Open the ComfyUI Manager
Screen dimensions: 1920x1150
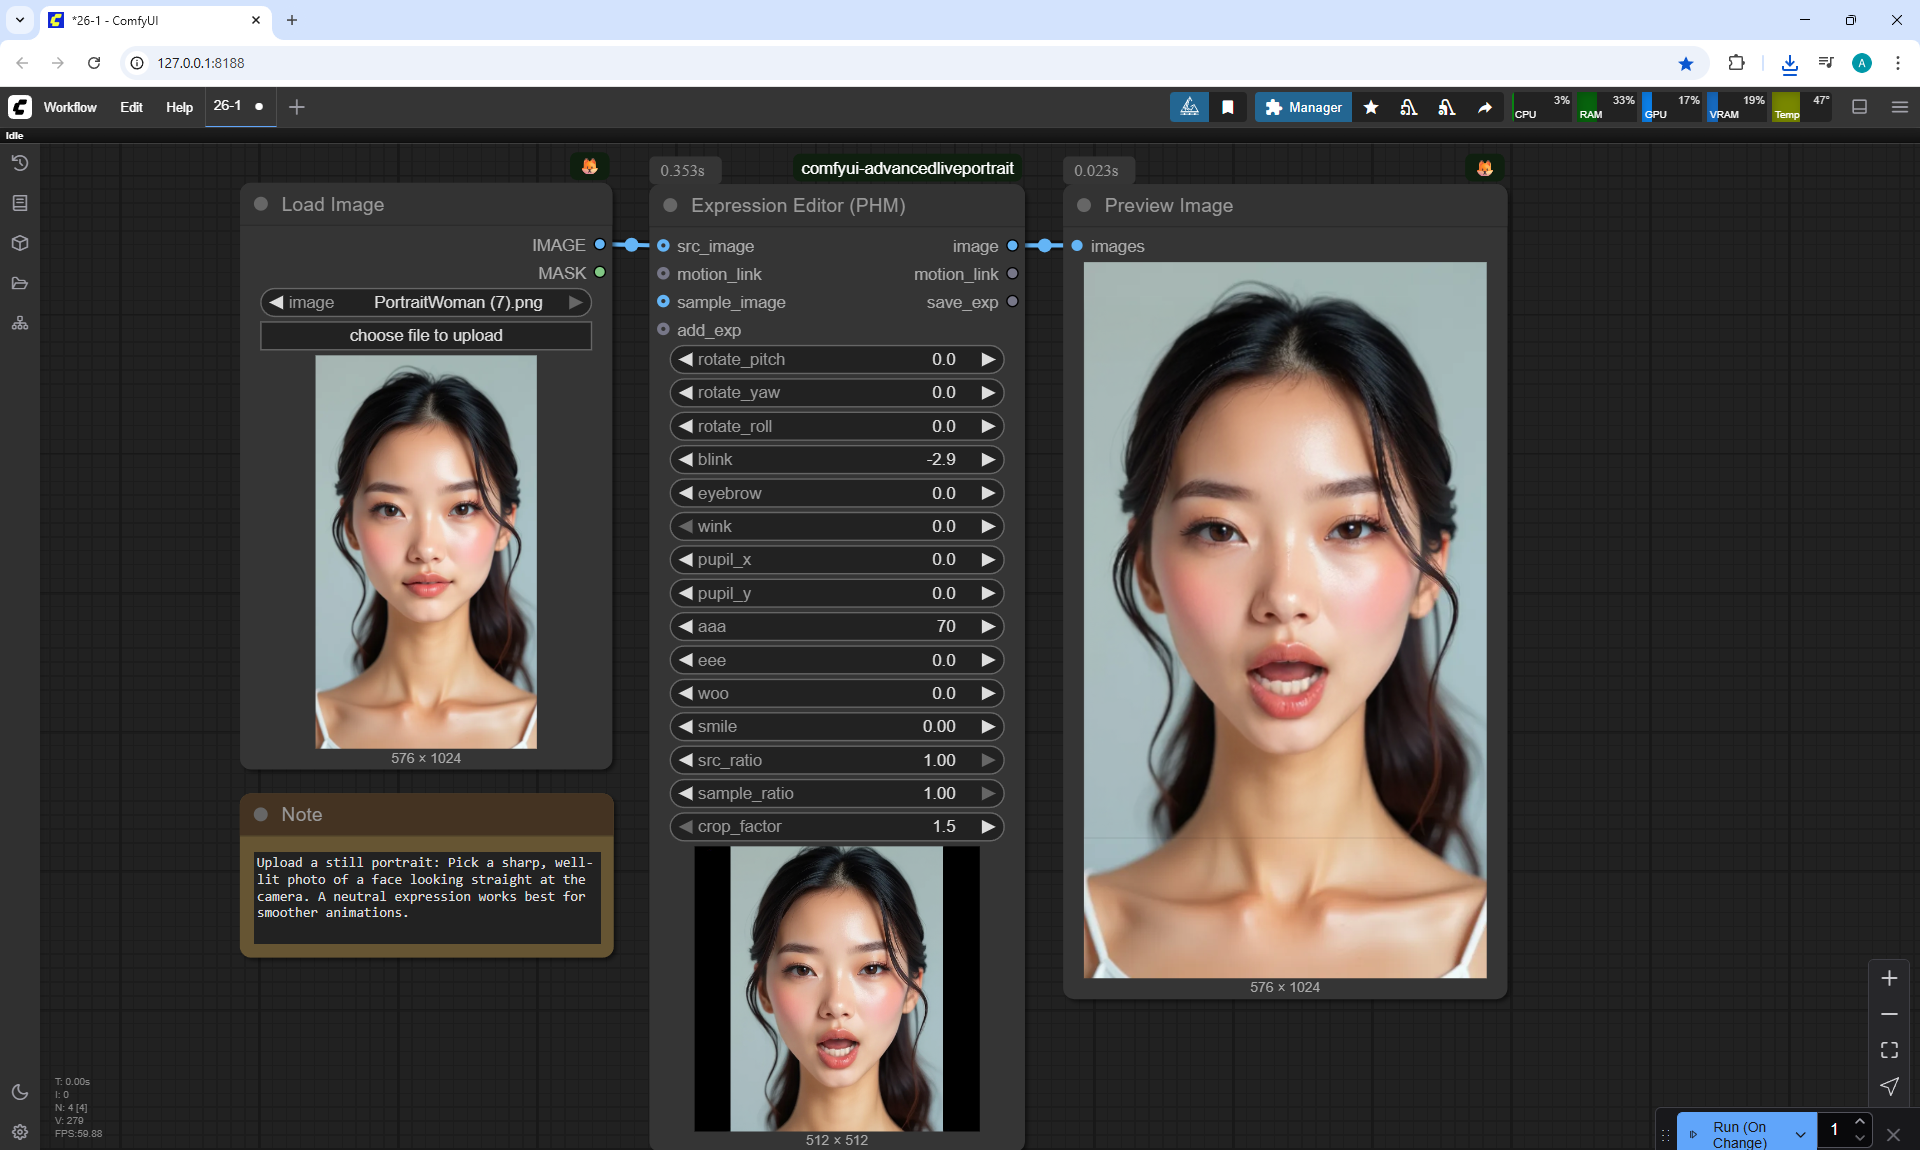click(x=1303, y=107)
